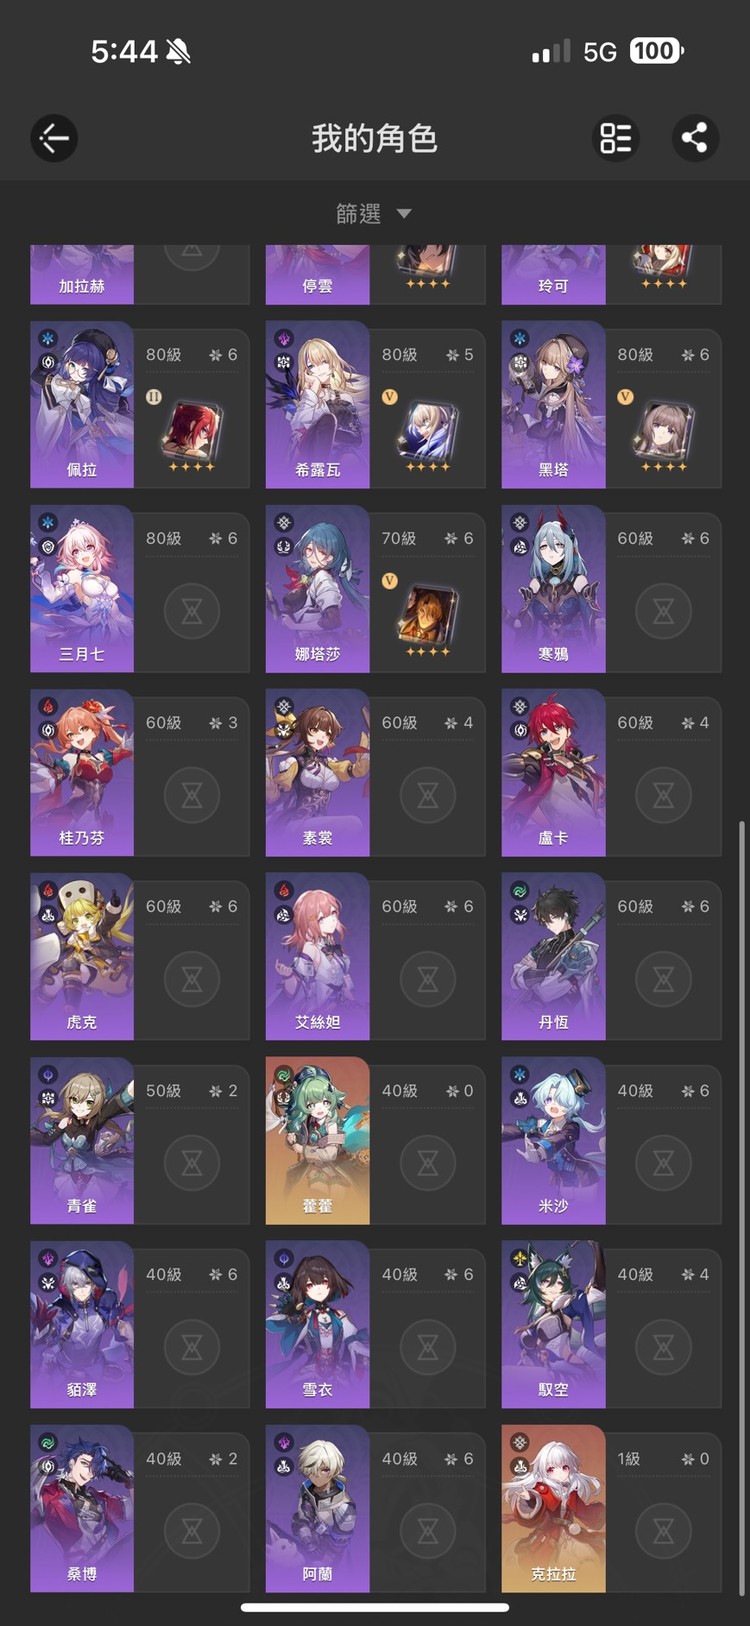Tap the 我的角色 page title
Image resolution: width=750 pixels, height=1626 pixels.
pos(374,138)
